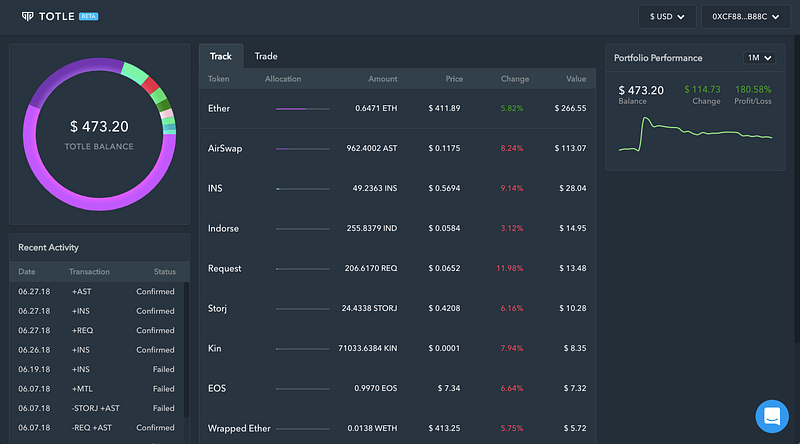Image resolution: width=800 pixels, height=444 pixels.
Task: Change the 1M performance period dropdown
Action: click(x=759, y=58)
